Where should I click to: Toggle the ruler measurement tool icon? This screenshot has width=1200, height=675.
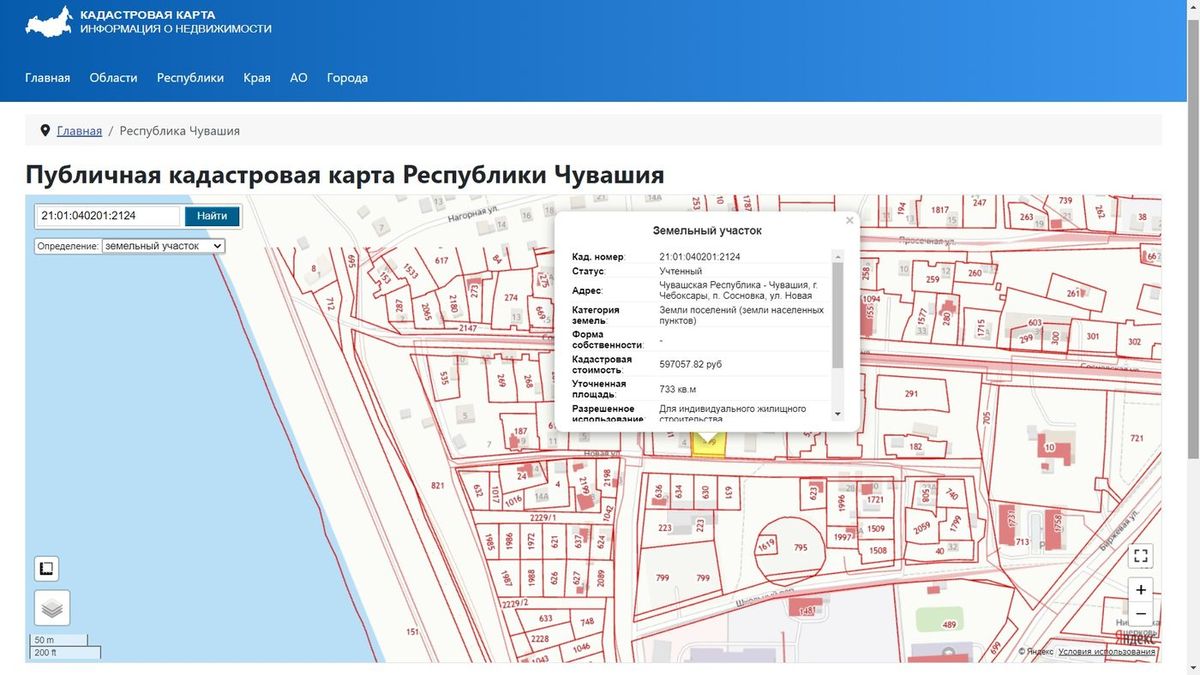tap(46, 569)
